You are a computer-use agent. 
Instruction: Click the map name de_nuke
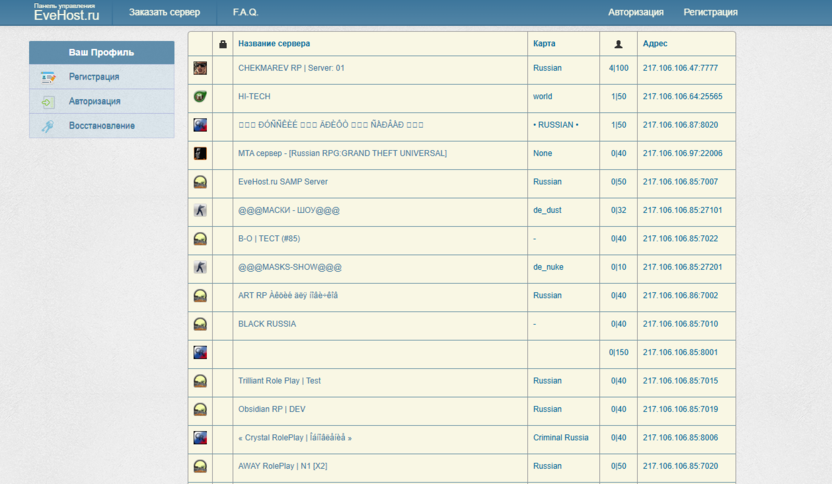(x=548, y=267)
